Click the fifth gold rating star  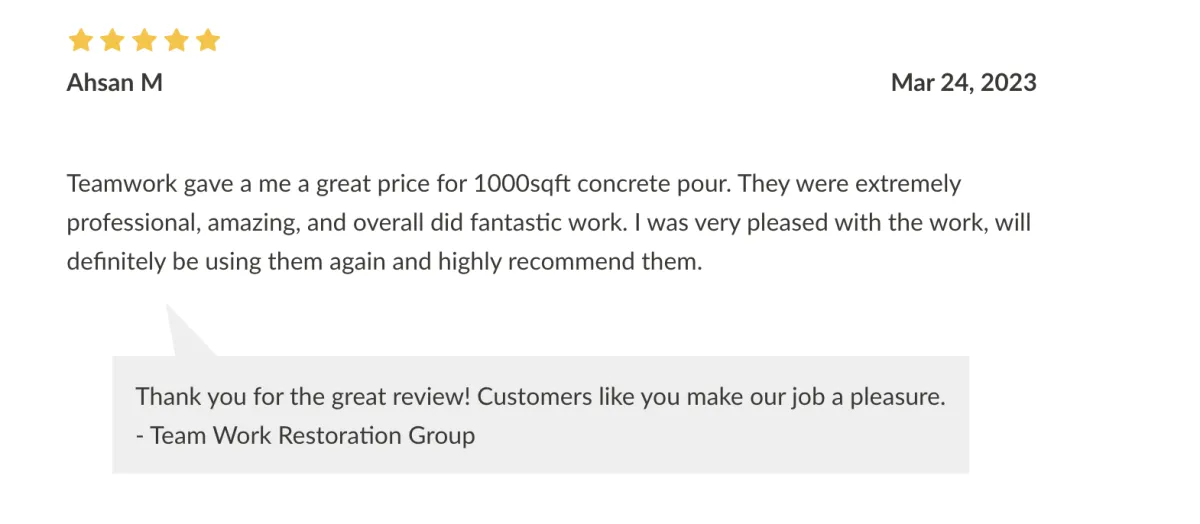pyautogui.click(x=207, y=41)
